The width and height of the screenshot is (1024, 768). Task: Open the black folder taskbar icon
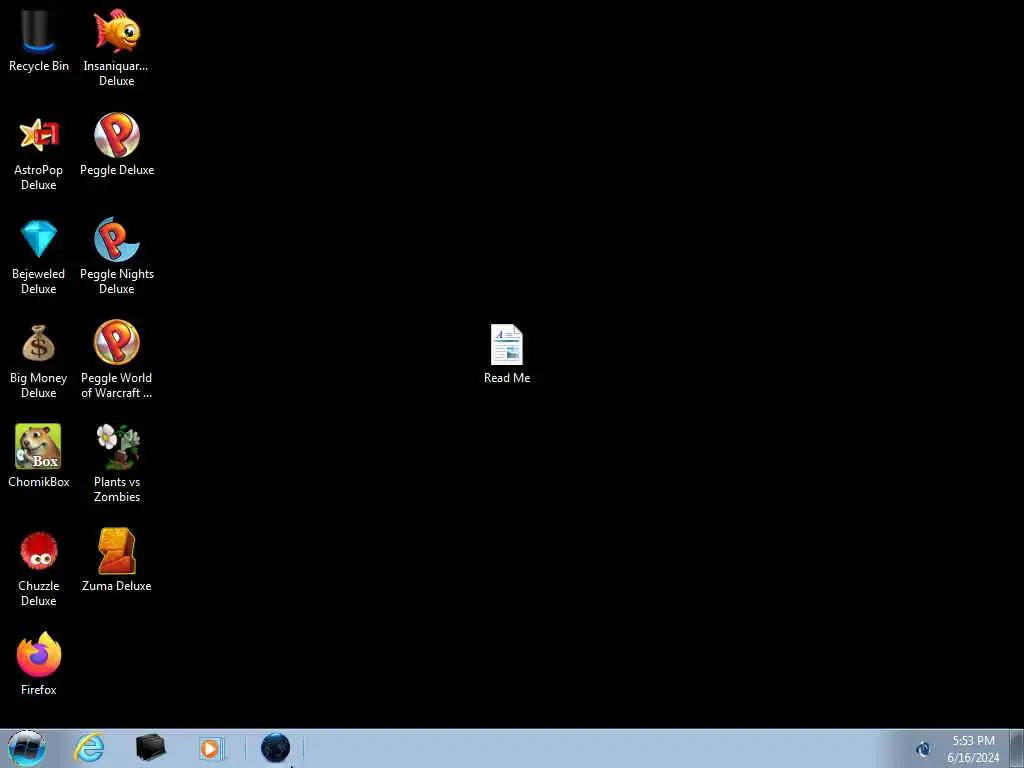(150, 748)
